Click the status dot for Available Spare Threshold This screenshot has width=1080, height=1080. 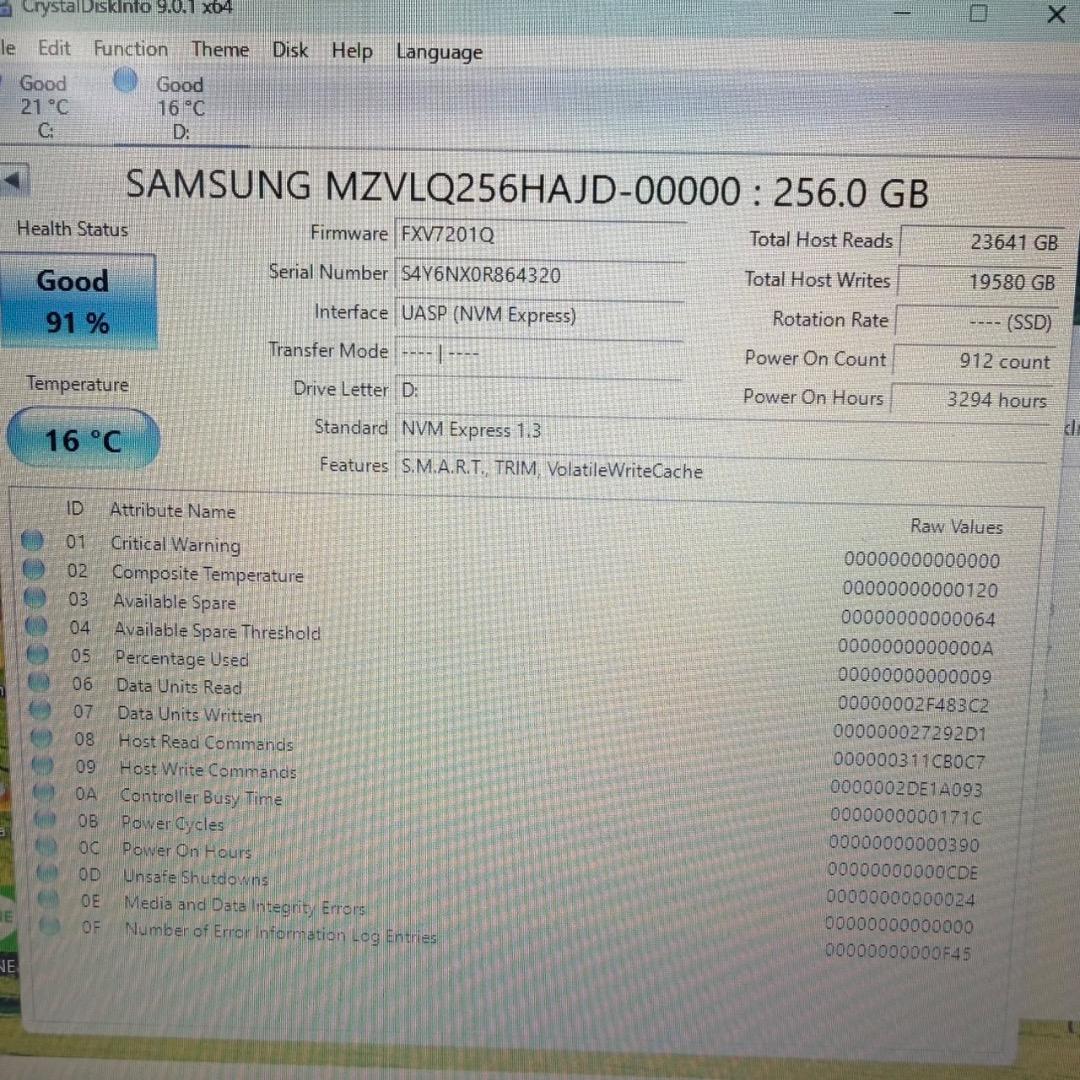[37, 625]
